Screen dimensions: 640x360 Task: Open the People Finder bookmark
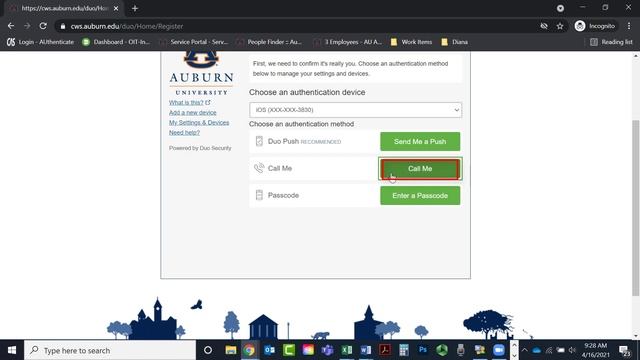269,42
